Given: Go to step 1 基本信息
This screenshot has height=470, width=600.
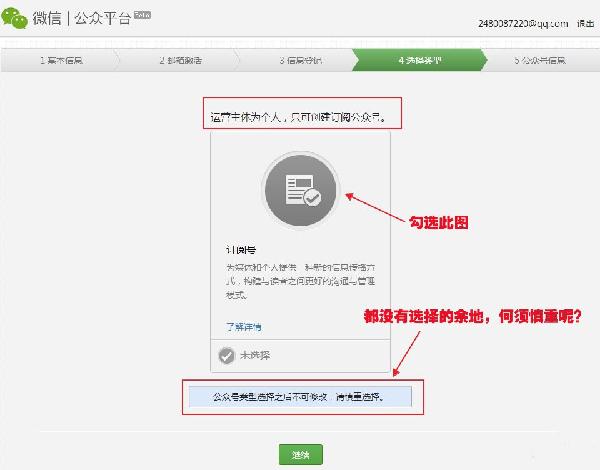Looking at the screenshot, I should pos(60,60).
